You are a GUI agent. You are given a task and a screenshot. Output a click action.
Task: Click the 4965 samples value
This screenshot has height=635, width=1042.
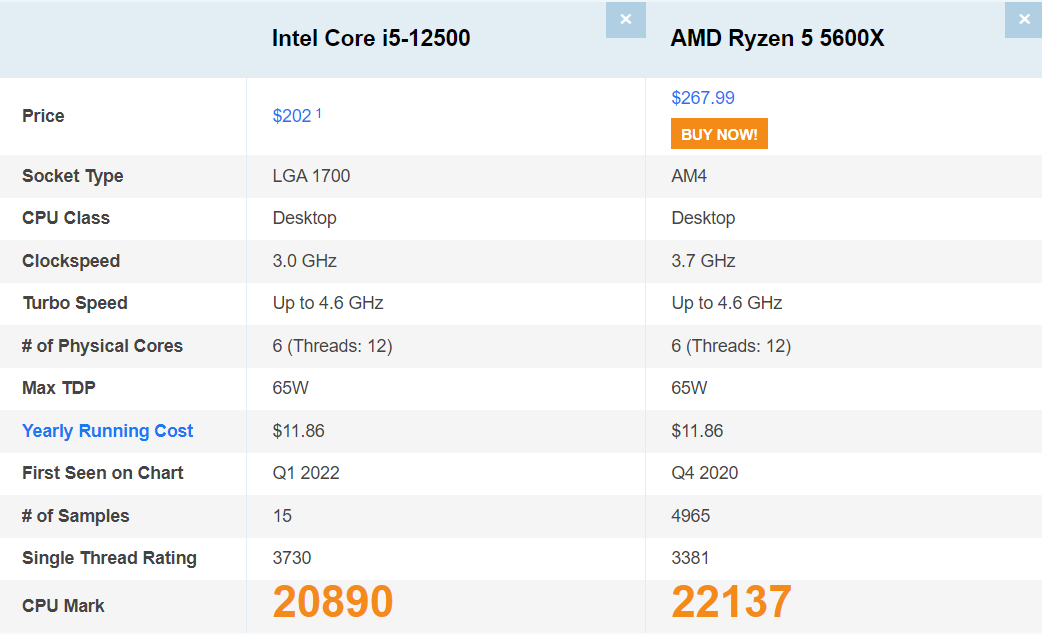pyautogui.click(x=690, y=516)
